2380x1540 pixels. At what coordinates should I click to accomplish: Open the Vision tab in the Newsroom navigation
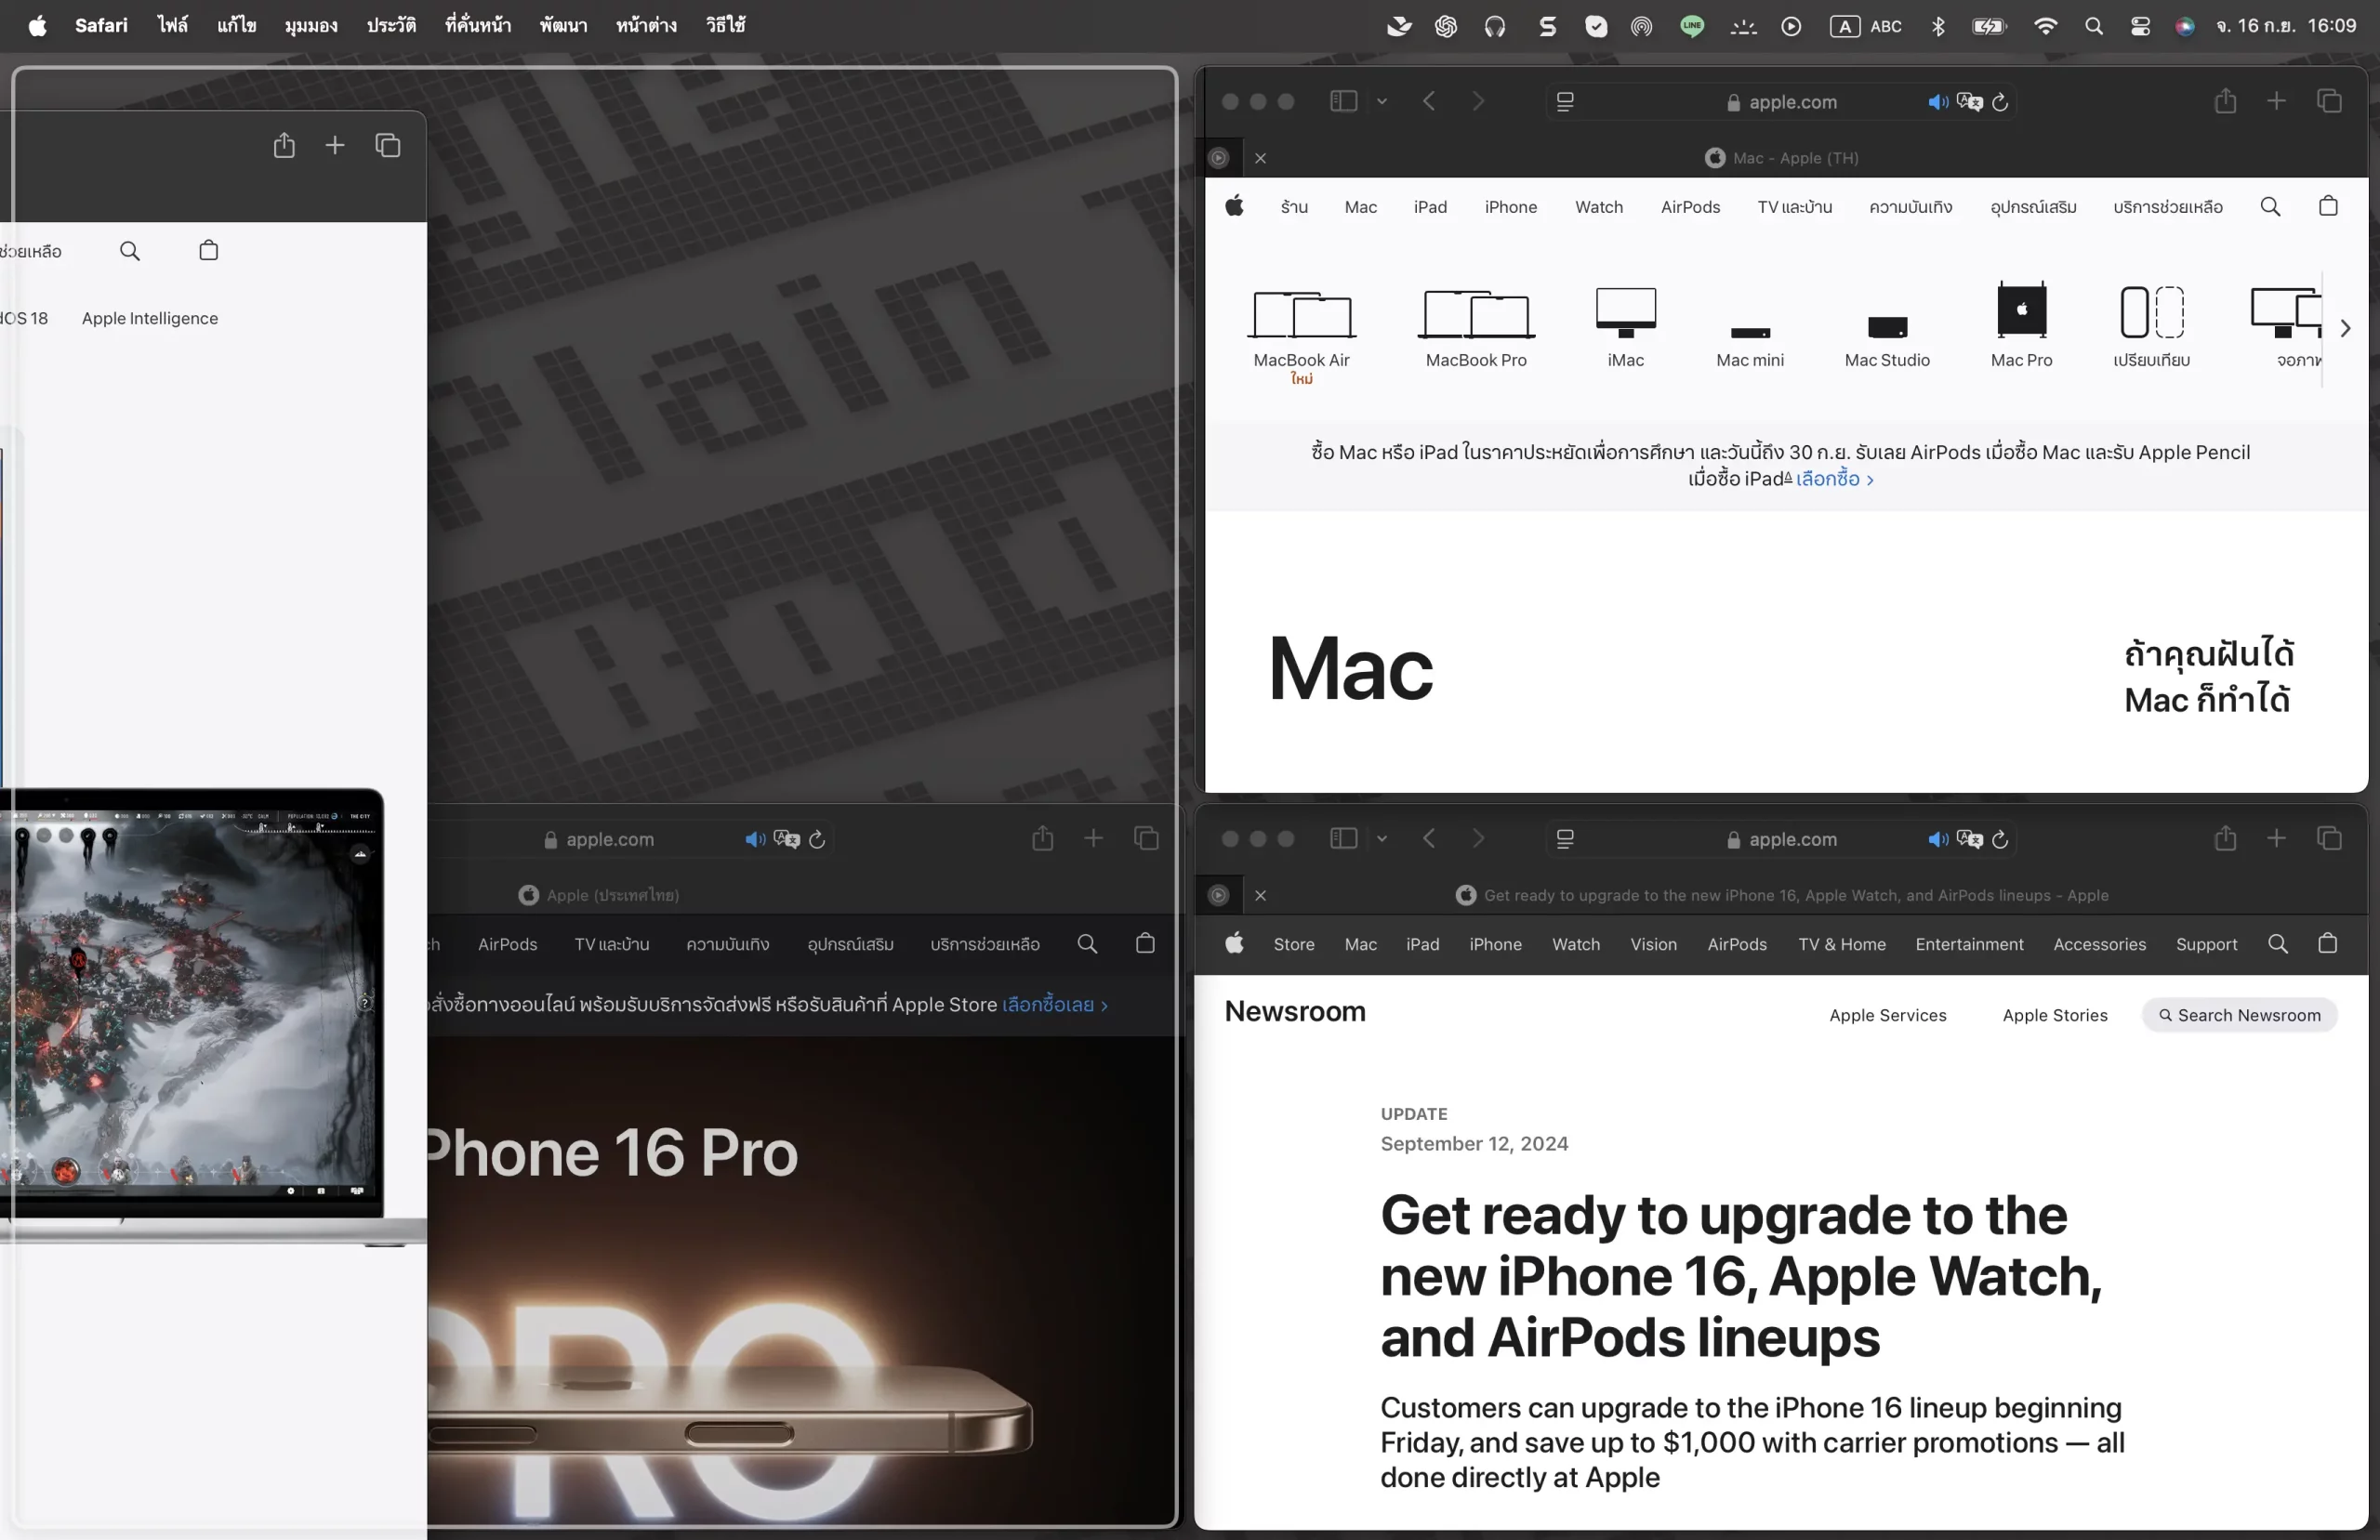tap(1653, 944)
